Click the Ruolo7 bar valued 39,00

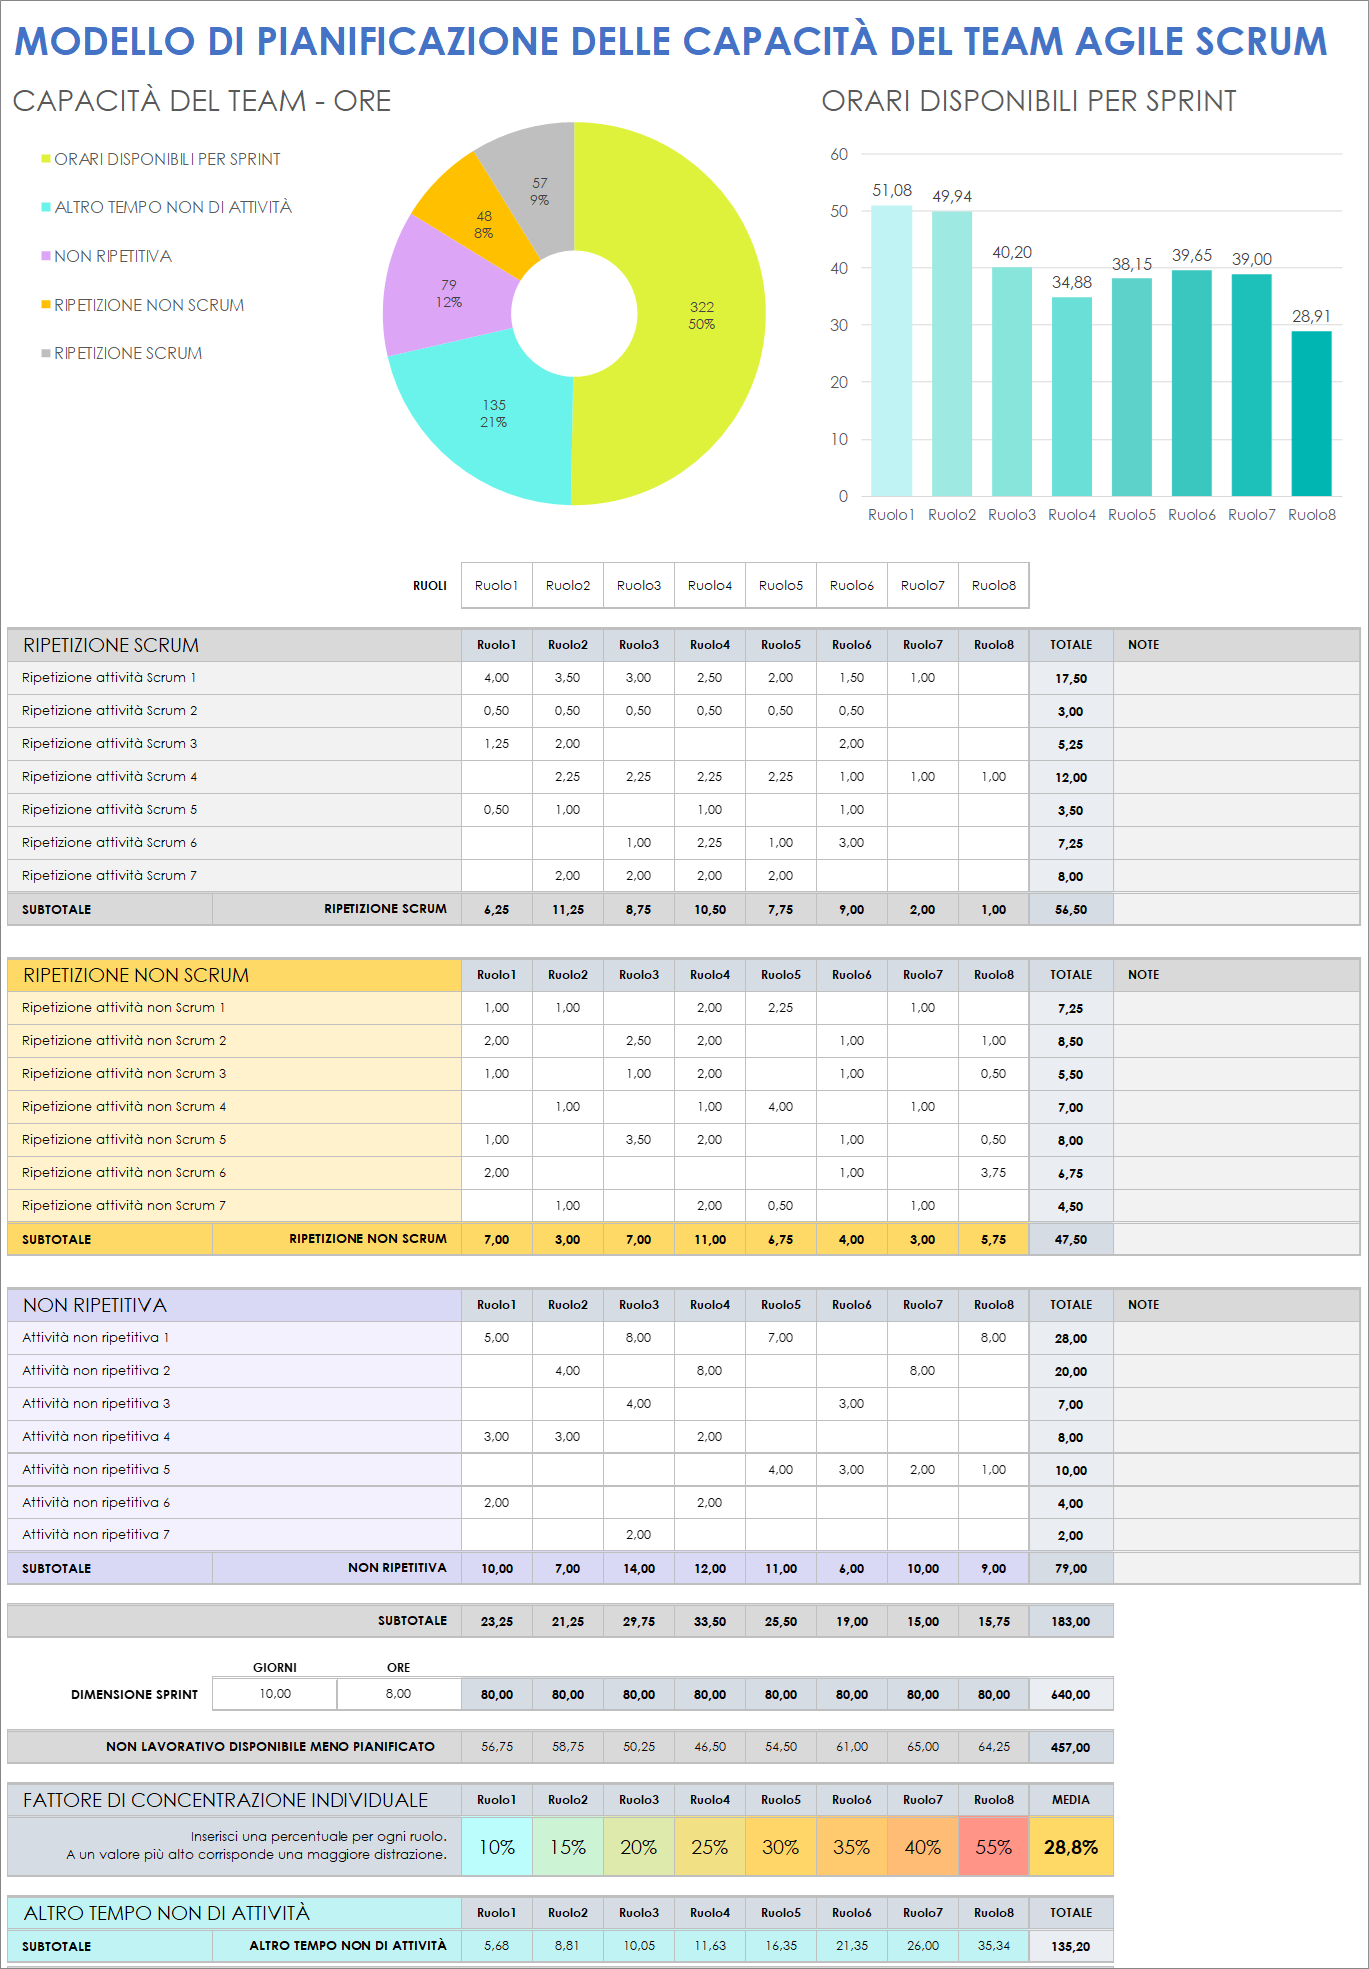(1251, 385)
